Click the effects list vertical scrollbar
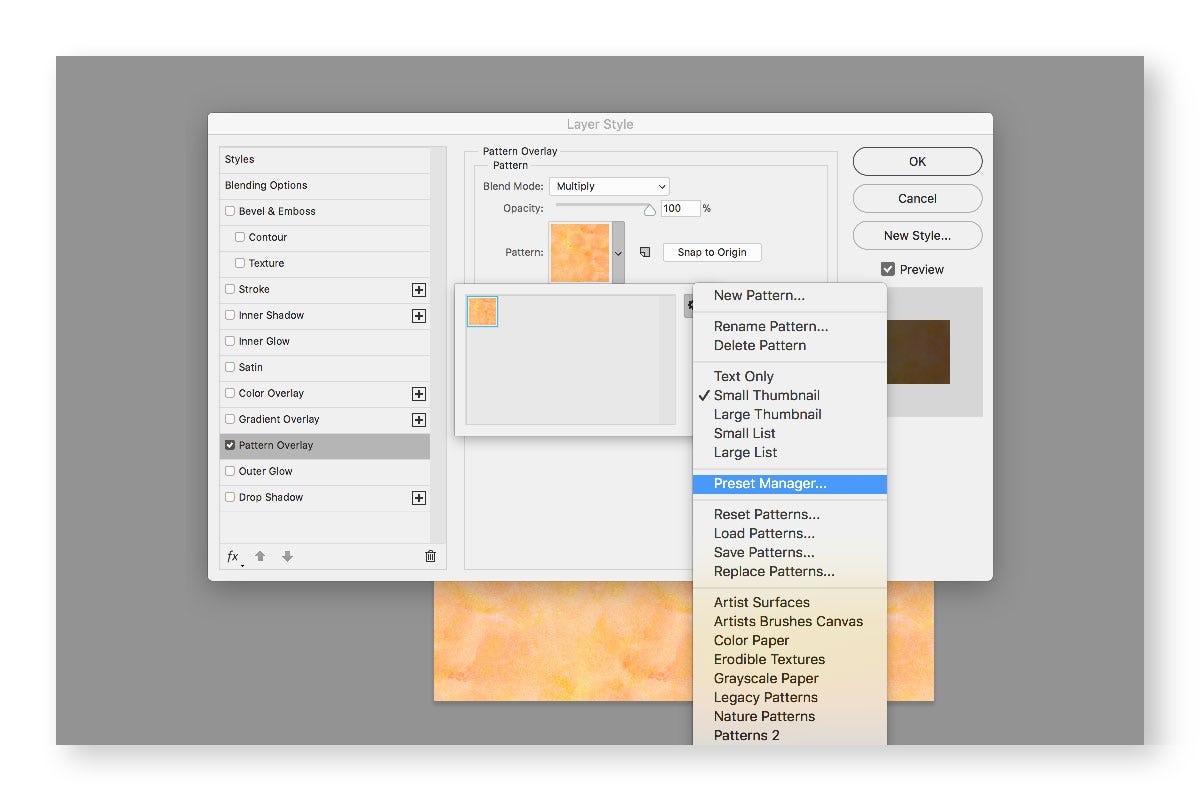The image size is (1200, 801). point(438,345)
